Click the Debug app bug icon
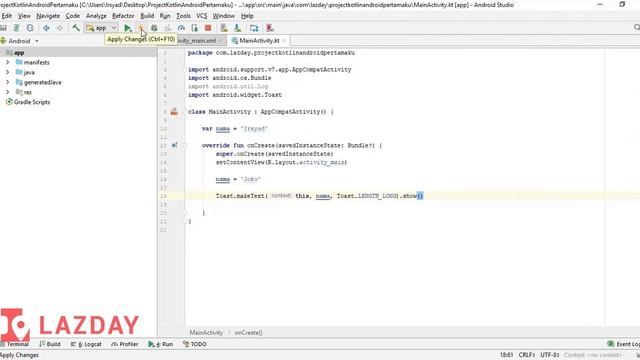 point(154,28)
